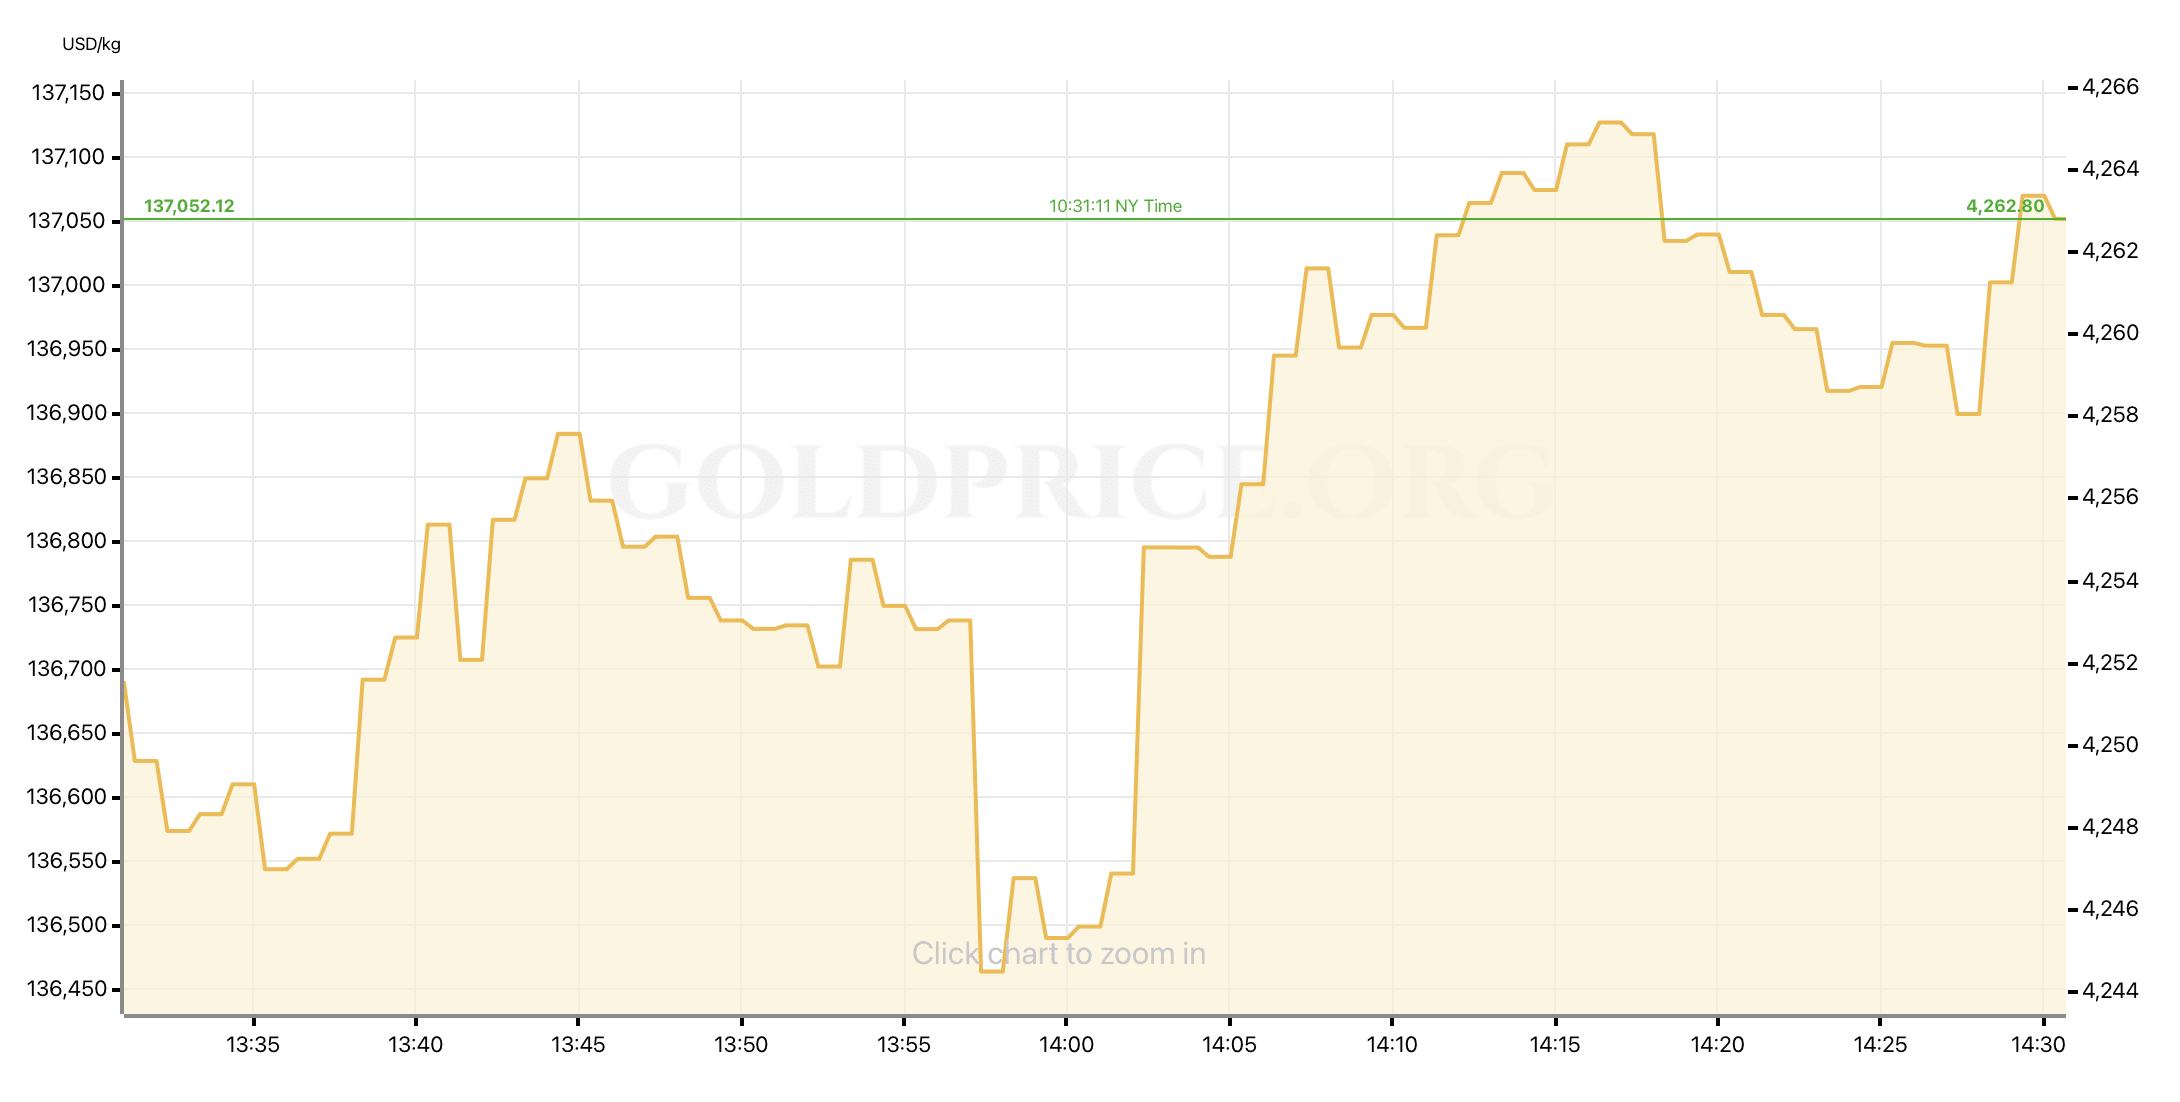Click the 4,256 right axis label

tap(2110, 497)
